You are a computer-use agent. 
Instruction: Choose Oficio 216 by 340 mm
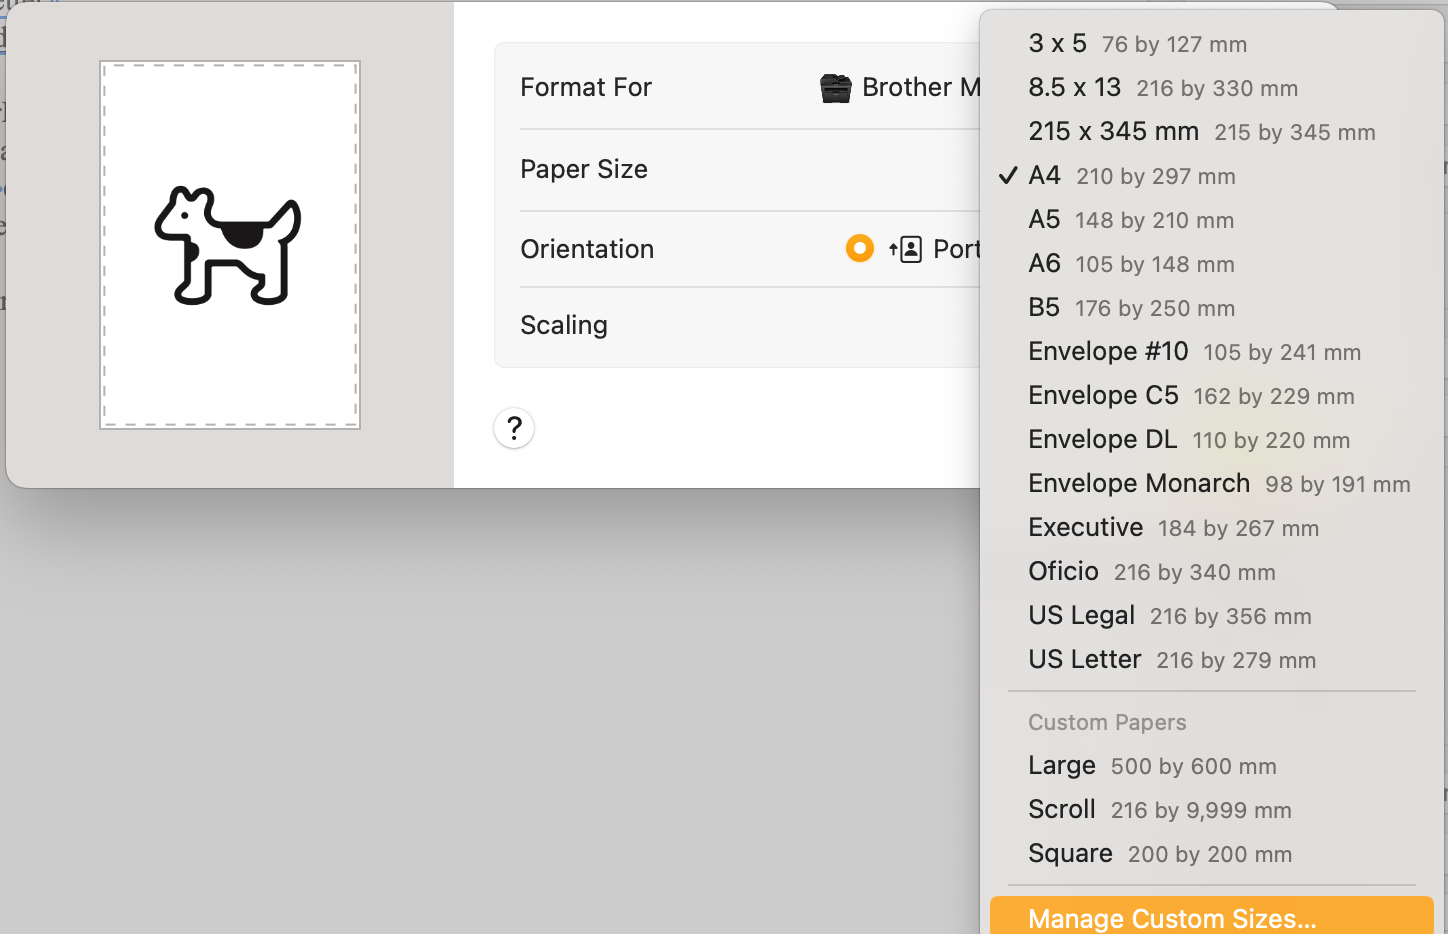point(1212,572)
